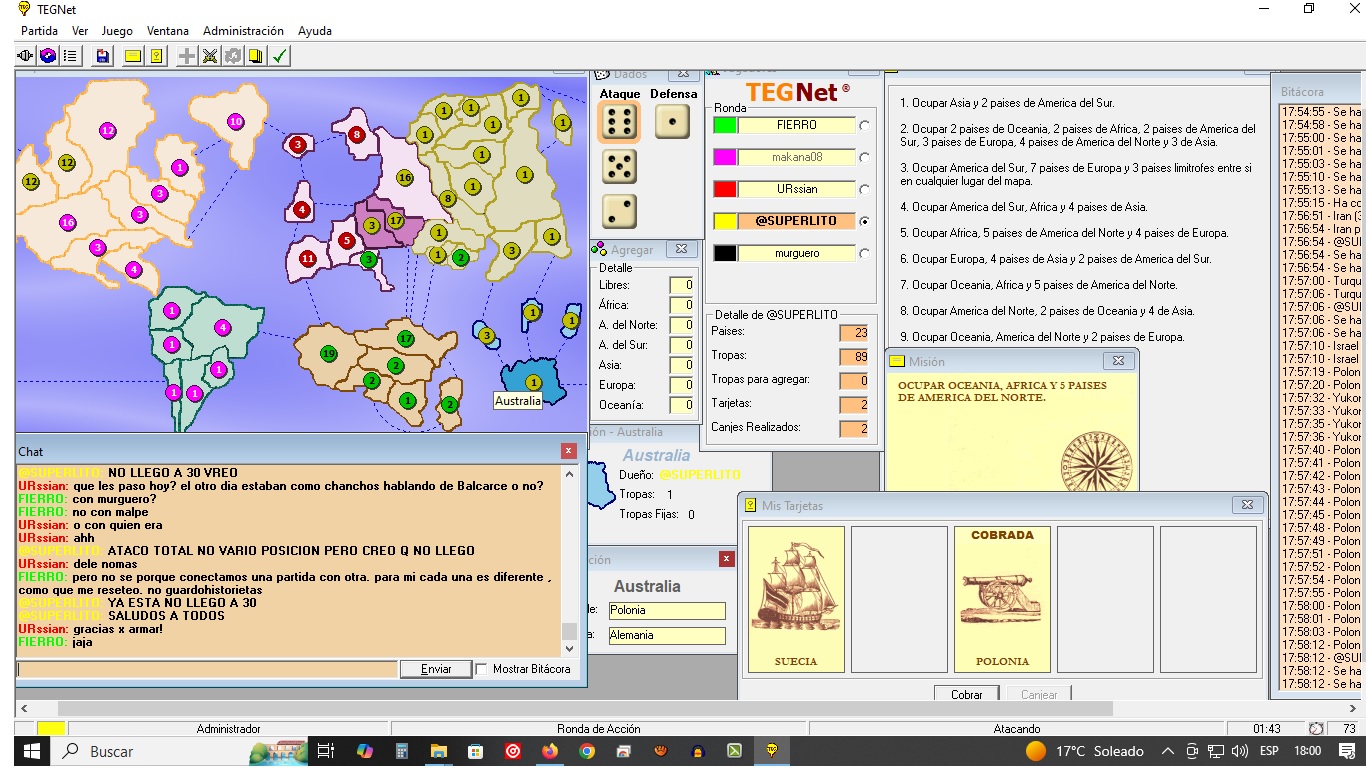Select the murguero player radio button
This screenshot has width=1366, height=768.
pos(864,253)
